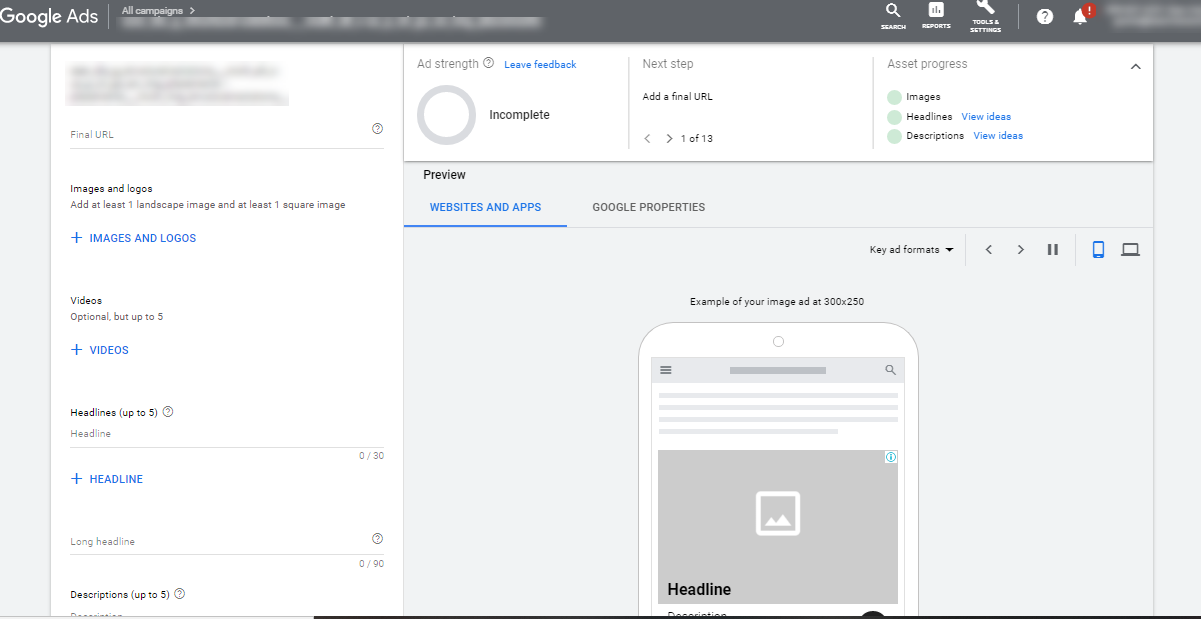
Task: Open the Reports icon
Action: click(936, 15)
